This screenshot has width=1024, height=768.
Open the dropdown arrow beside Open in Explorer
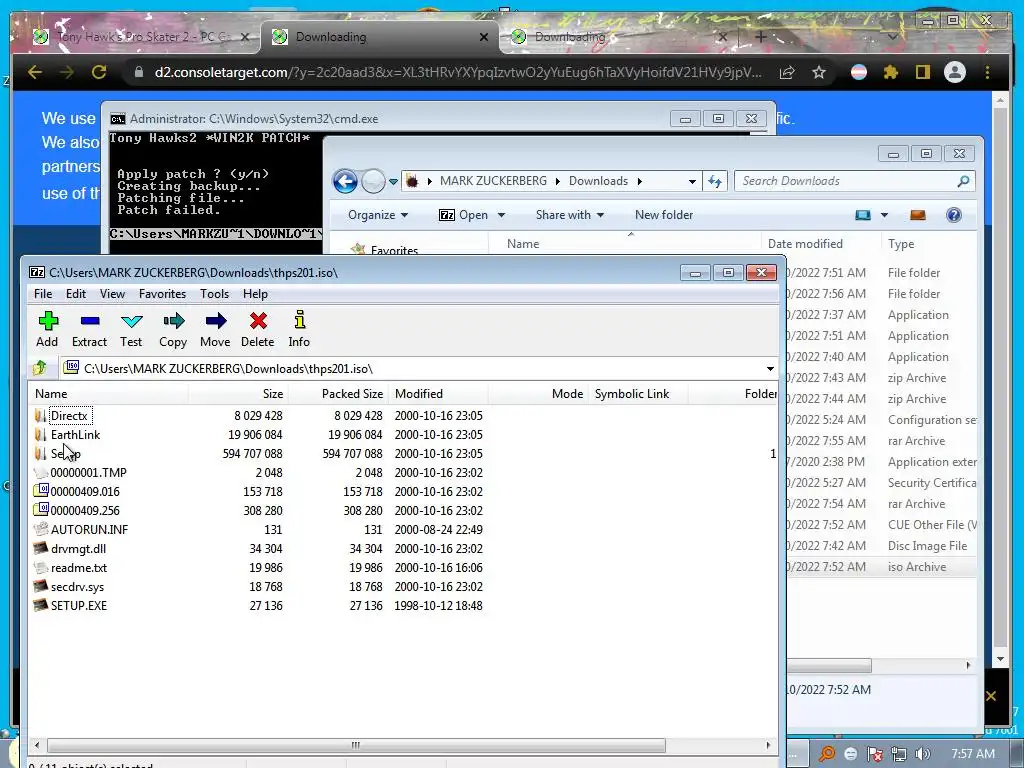(502, 215)
